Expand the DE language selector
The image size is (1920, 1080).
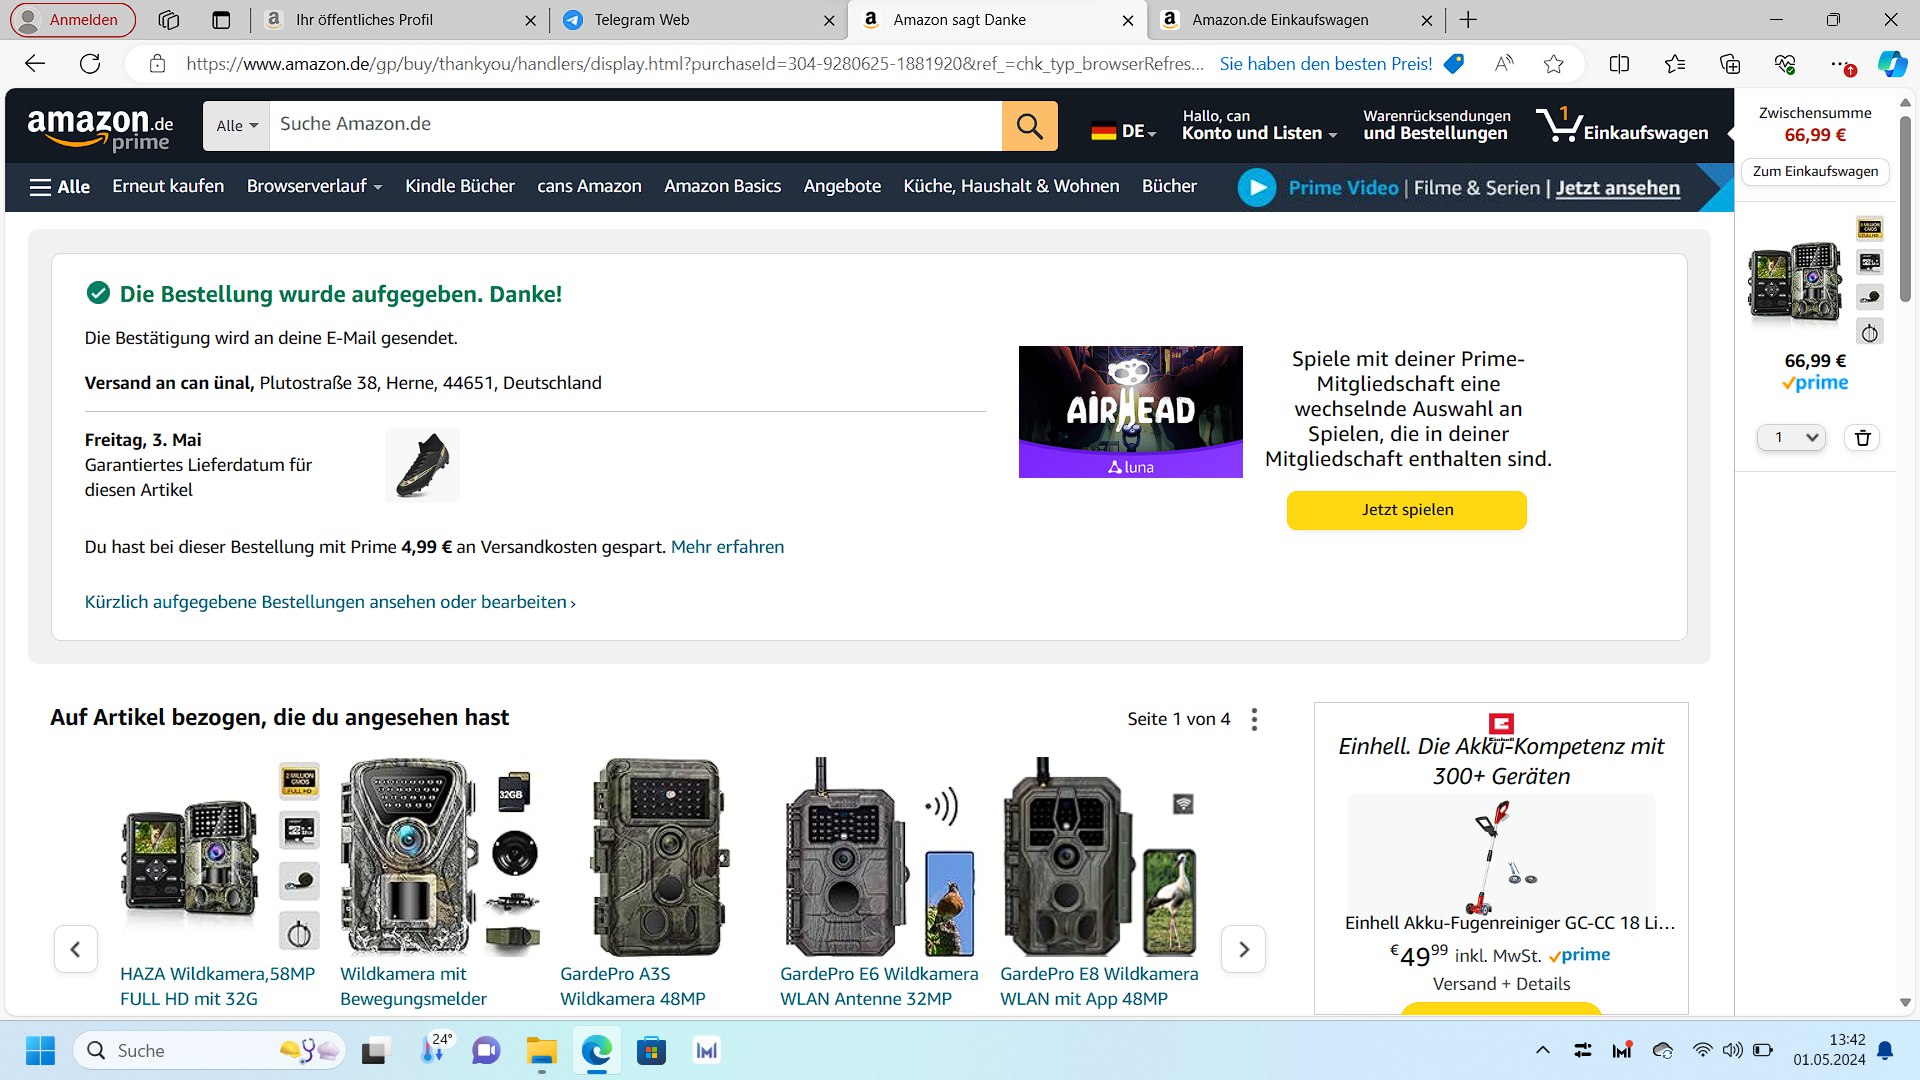click(x=1124, y=131)
